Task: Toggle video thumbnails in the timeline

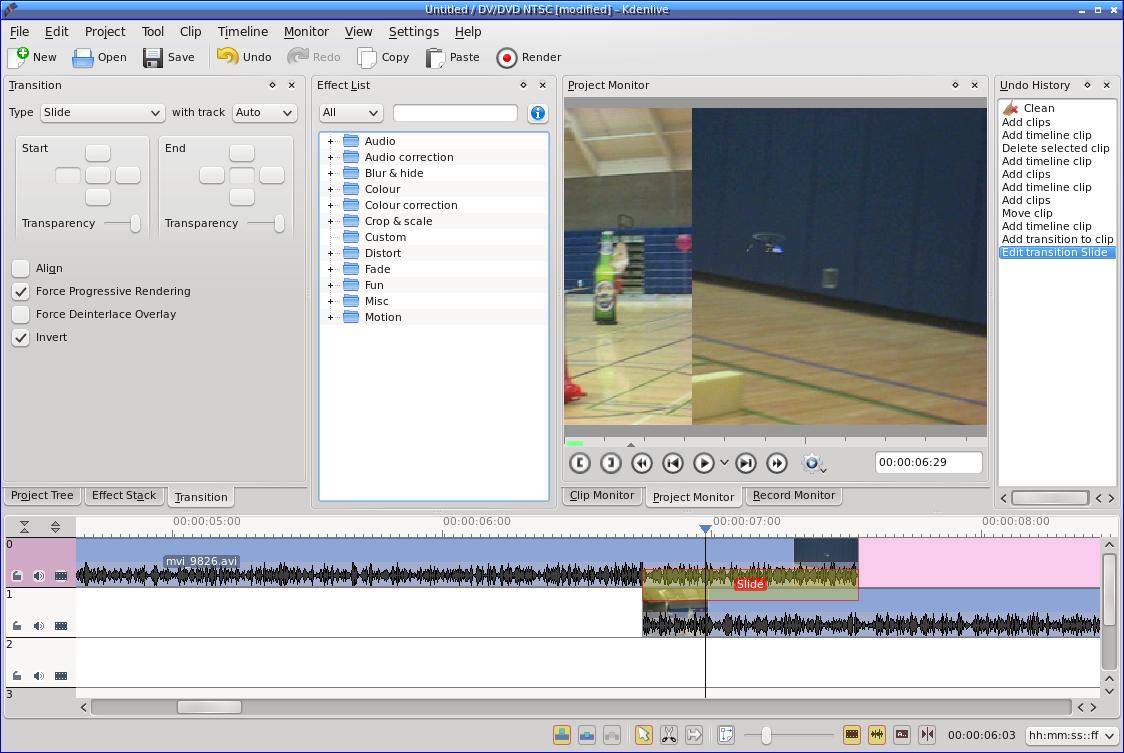Action: pos(852,734)
